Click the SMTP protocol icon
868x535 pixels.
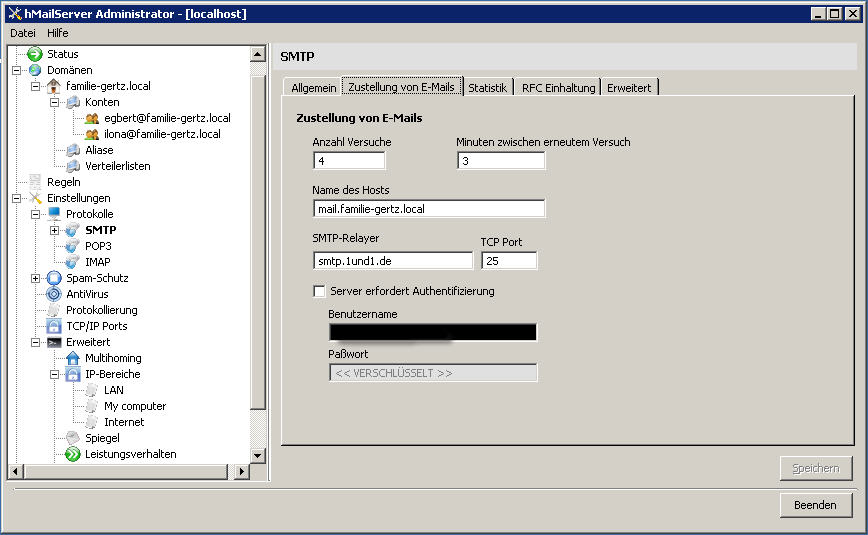[73, 230]
